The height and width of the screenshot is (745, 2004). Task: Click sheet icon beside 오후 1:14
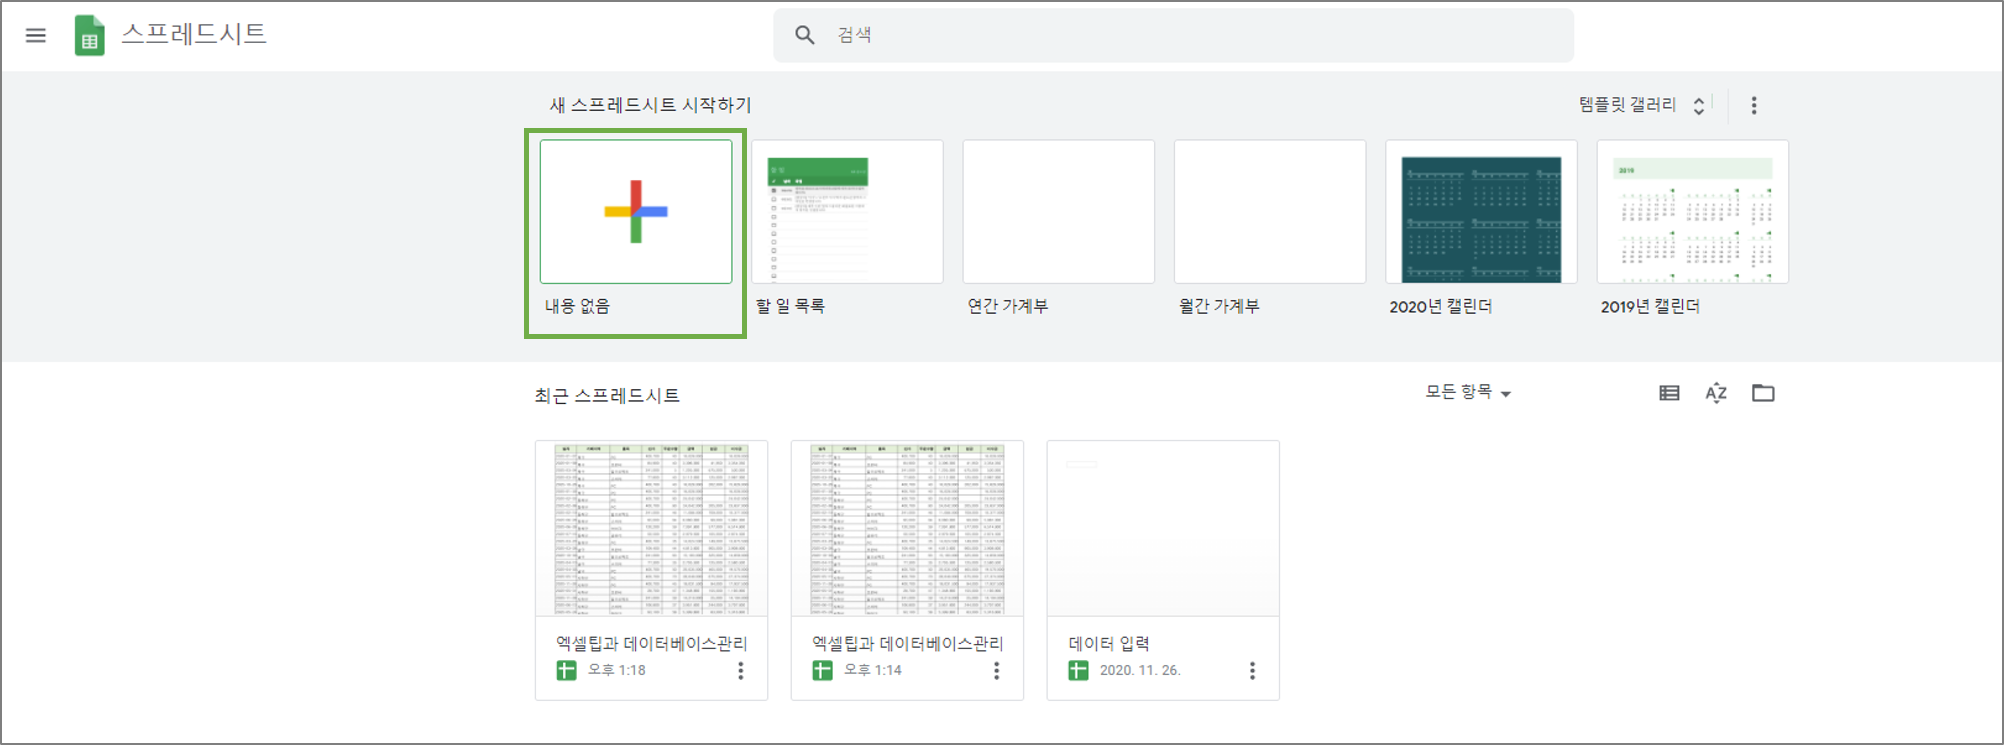click(822, 671)
